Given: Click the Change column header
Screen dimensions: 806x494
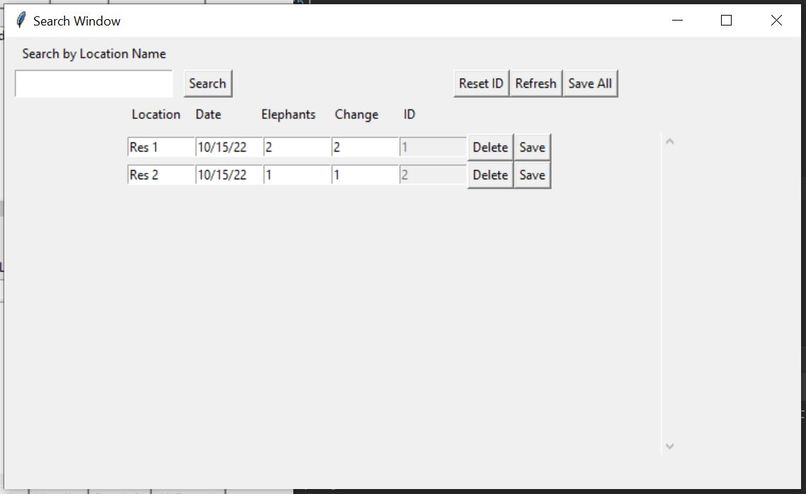Looking at the screenshot, I should pyautogui.click(x=356, y=115).
